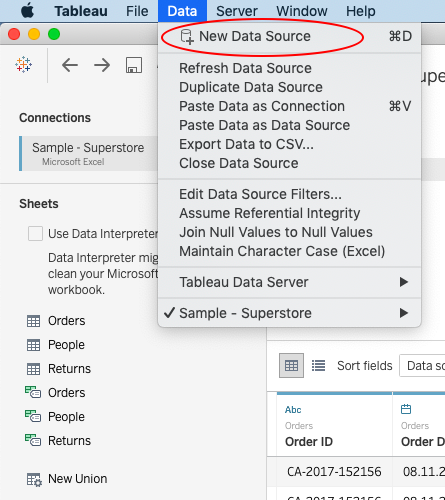Save workbook using the floppy disk icon
The height and width of the screenshot is (500, 445).
point(134,65)
